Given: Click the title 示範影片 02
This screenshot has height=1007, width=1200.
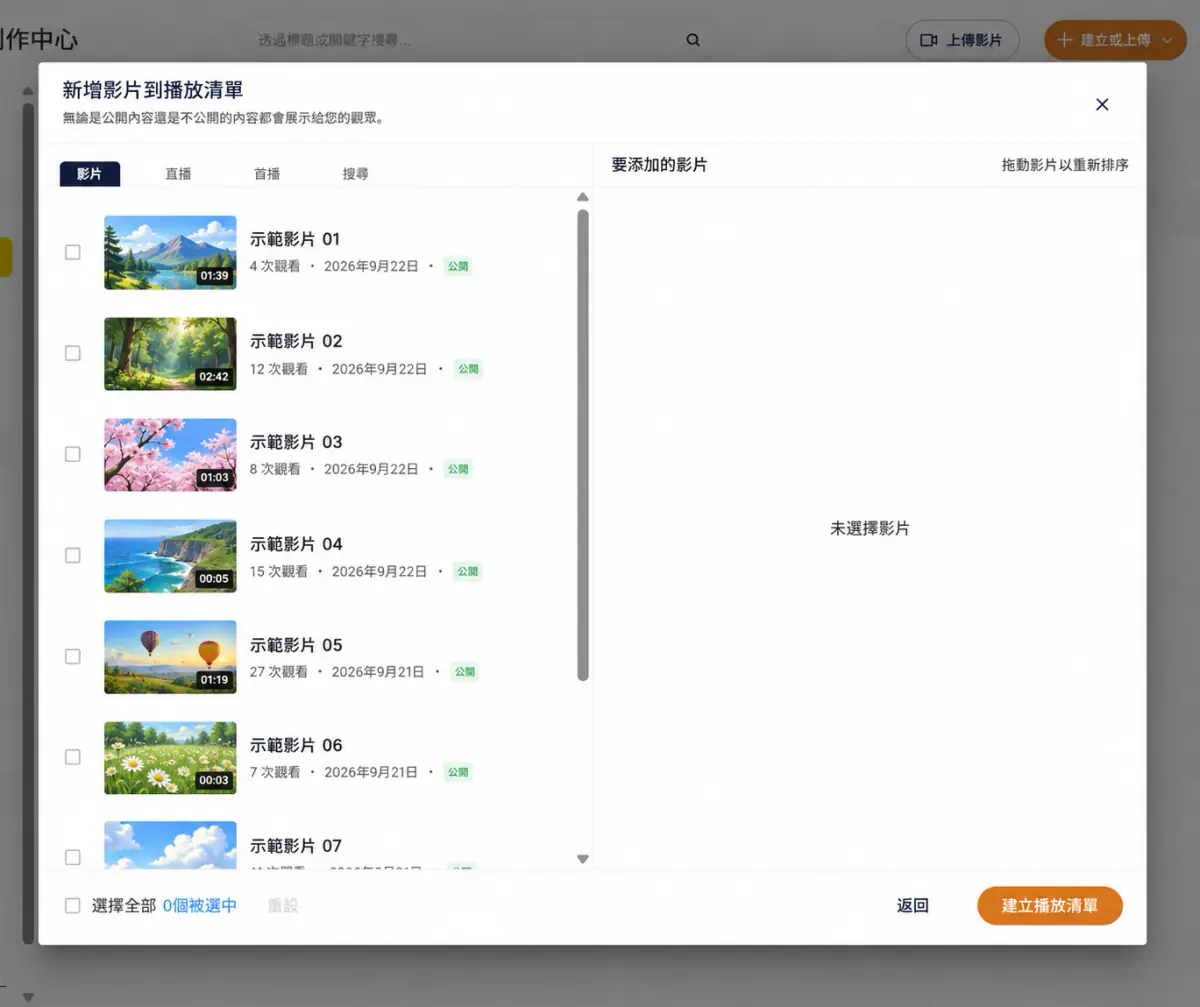Looking at the screenshot, I should (x=296, y=341).
